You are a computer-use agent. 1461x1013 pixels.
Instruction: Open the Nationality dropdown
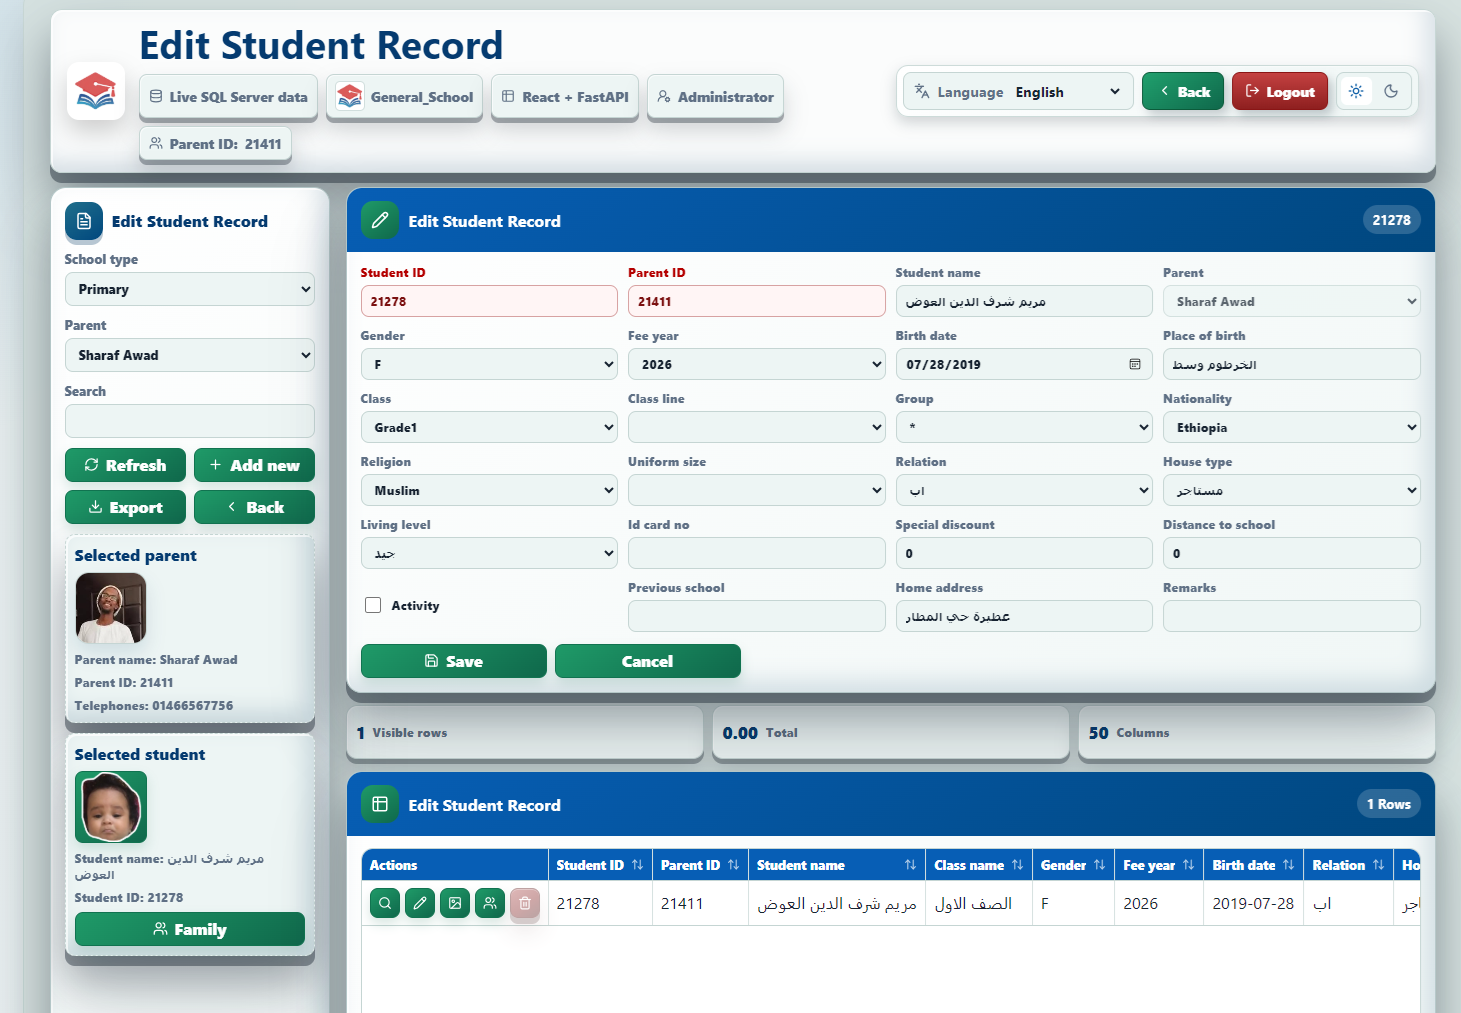(1291, 427)
